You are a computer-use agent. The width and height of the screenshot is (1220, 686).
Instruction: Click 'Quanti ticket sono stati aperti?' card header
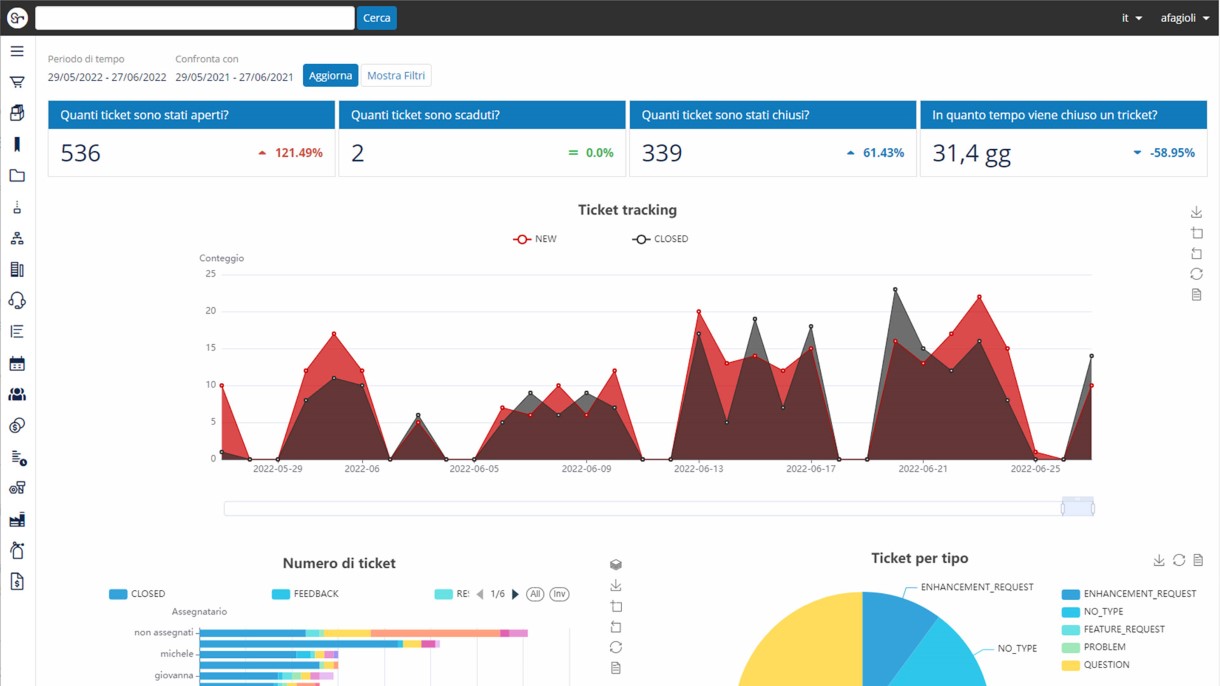click(x=192, y=115)
